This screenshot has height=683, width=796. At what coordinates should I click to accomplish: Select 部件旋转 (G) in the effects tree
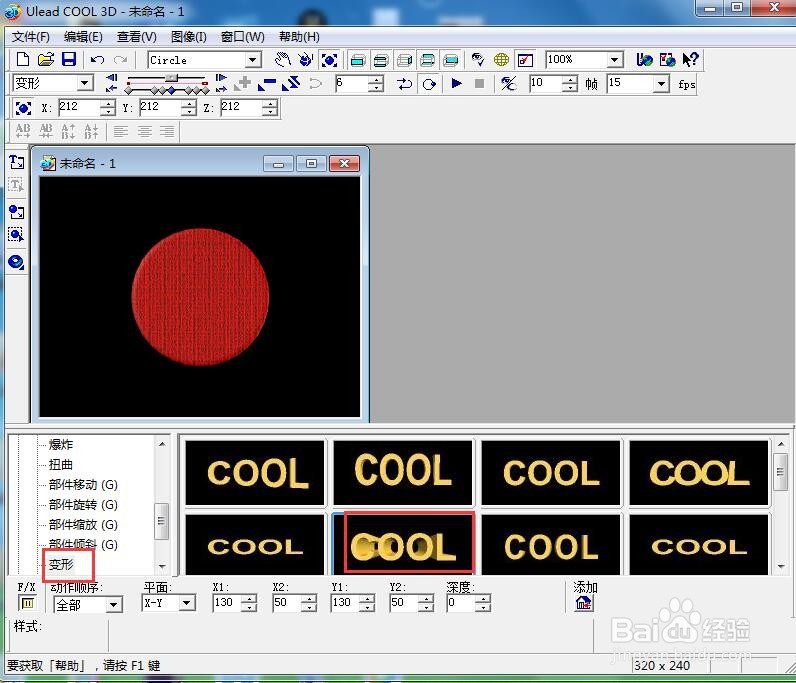[83, 505]
